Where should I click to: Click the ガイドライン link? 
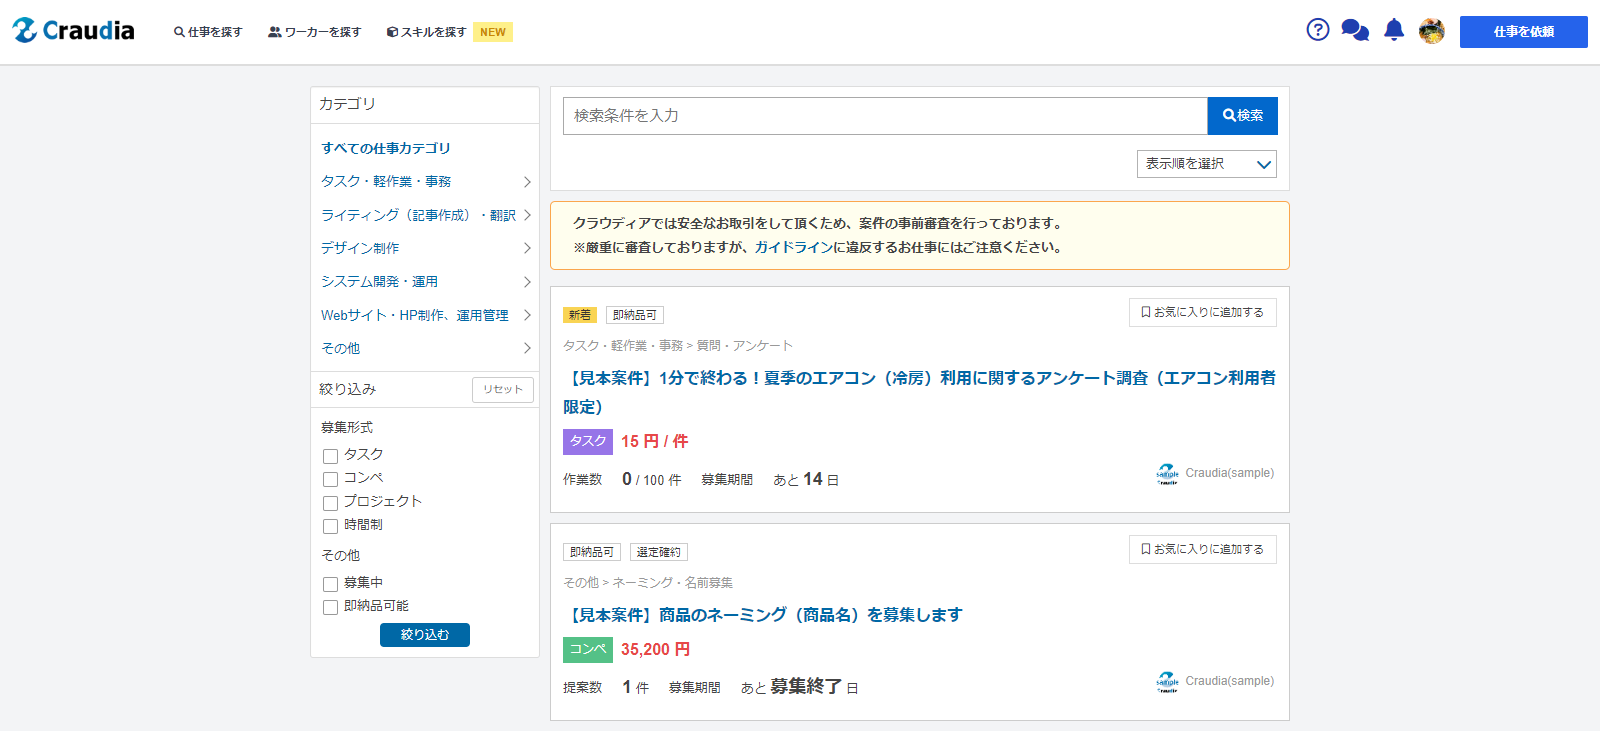[x=794, y=247]
